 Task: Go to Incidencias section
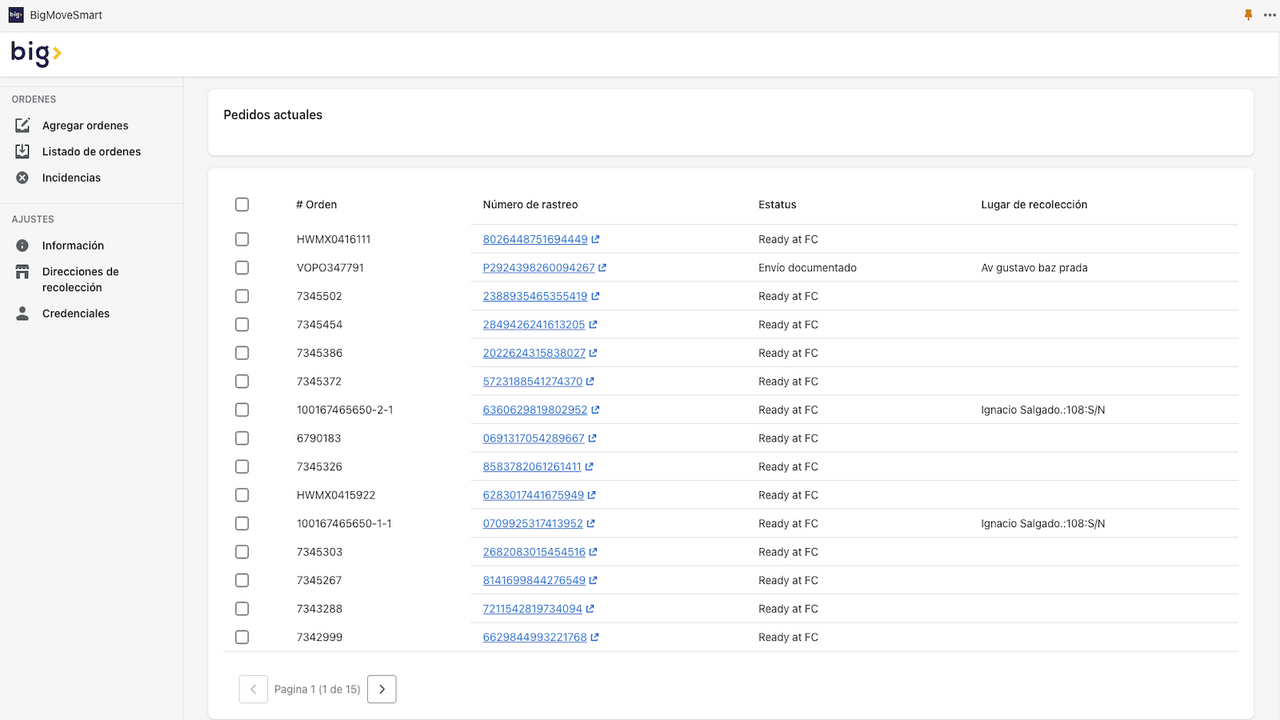coord(71,178)
